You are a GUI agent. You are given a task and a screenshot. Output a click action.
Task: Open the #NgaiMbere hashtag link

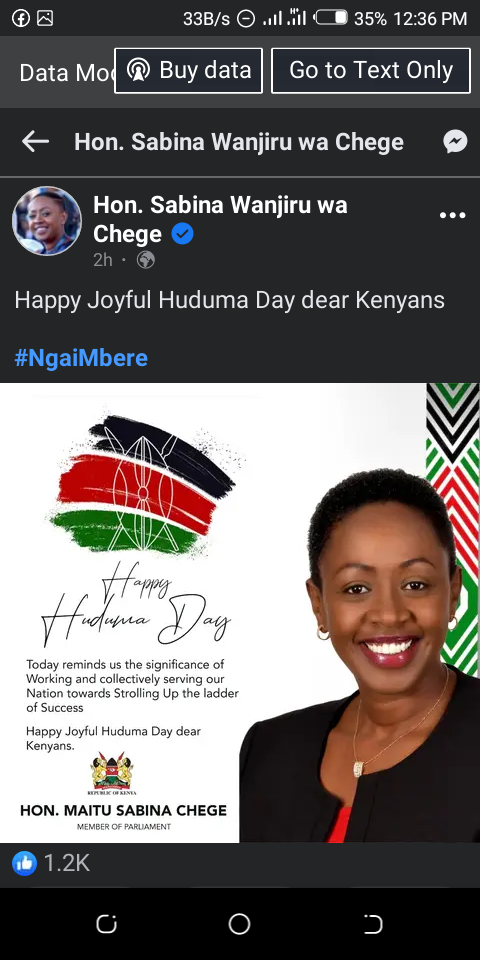coord(81,358)
